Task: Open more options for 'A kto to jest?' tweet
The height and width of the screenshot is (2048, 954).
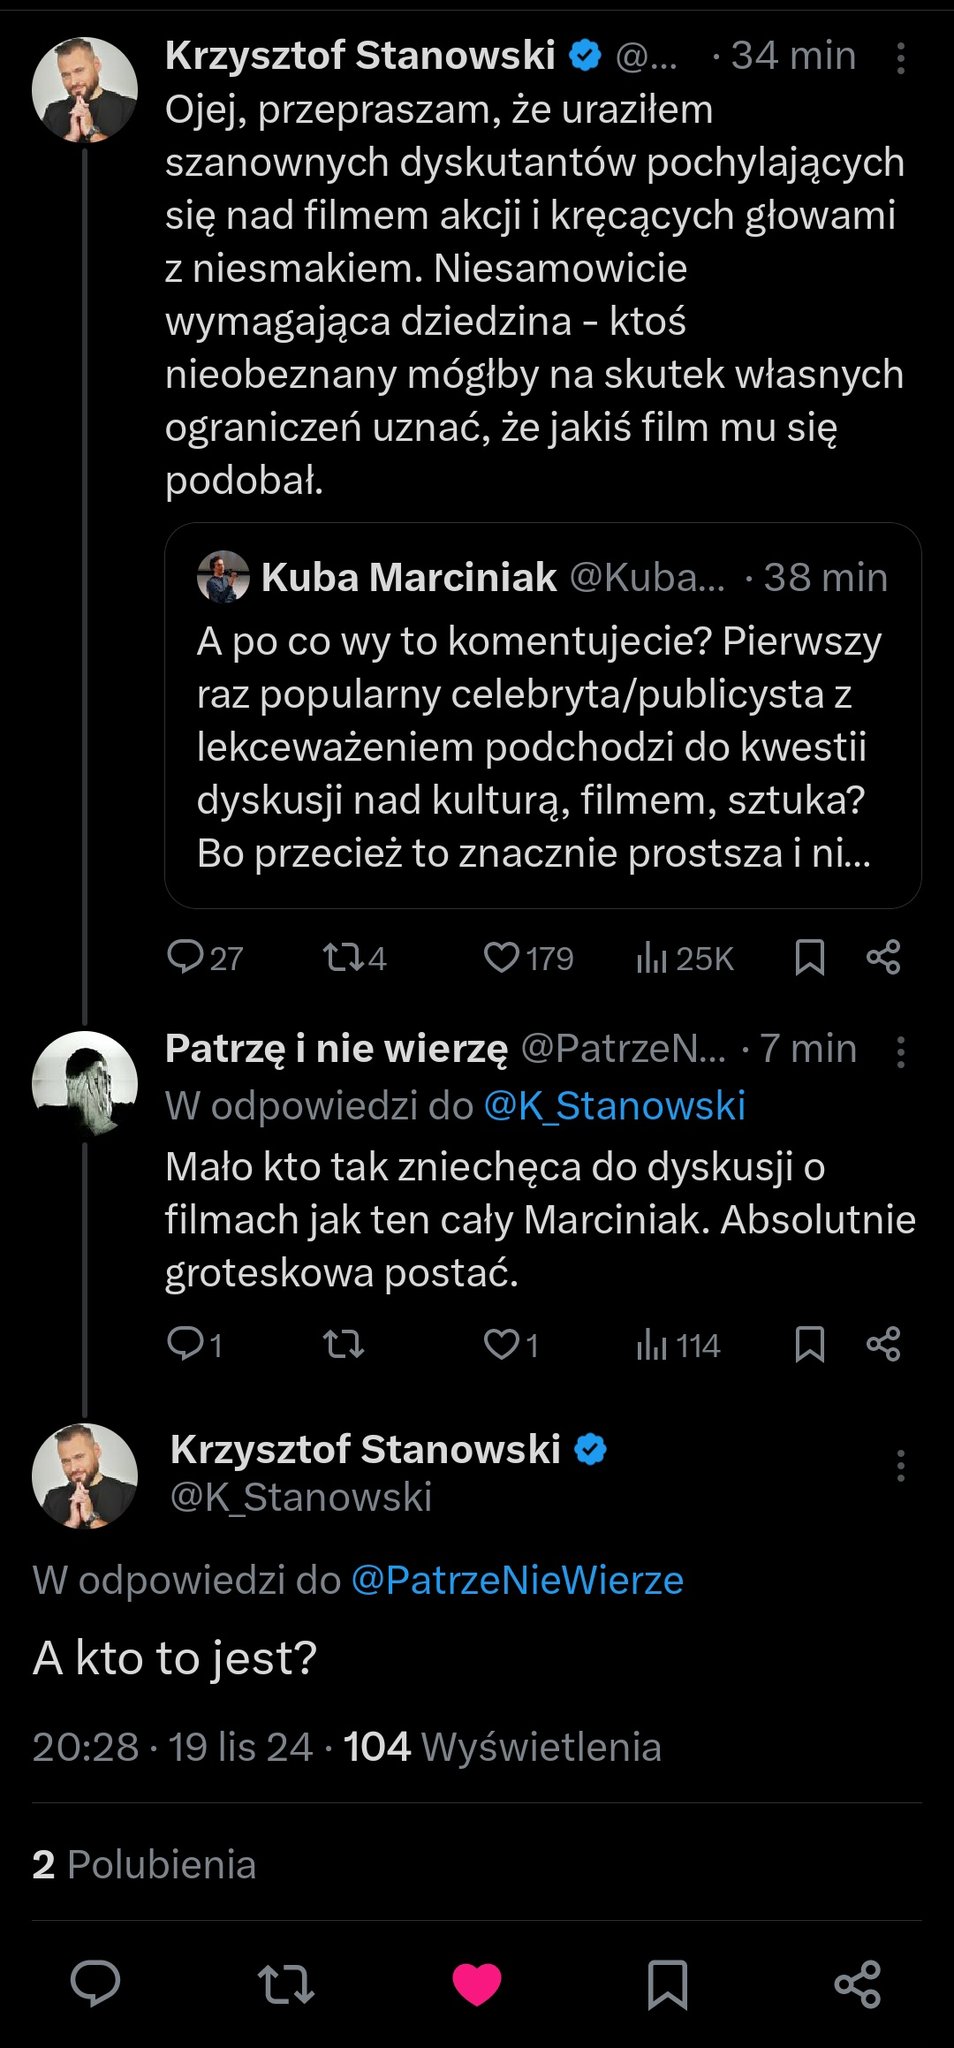Action: point(900,1465)
